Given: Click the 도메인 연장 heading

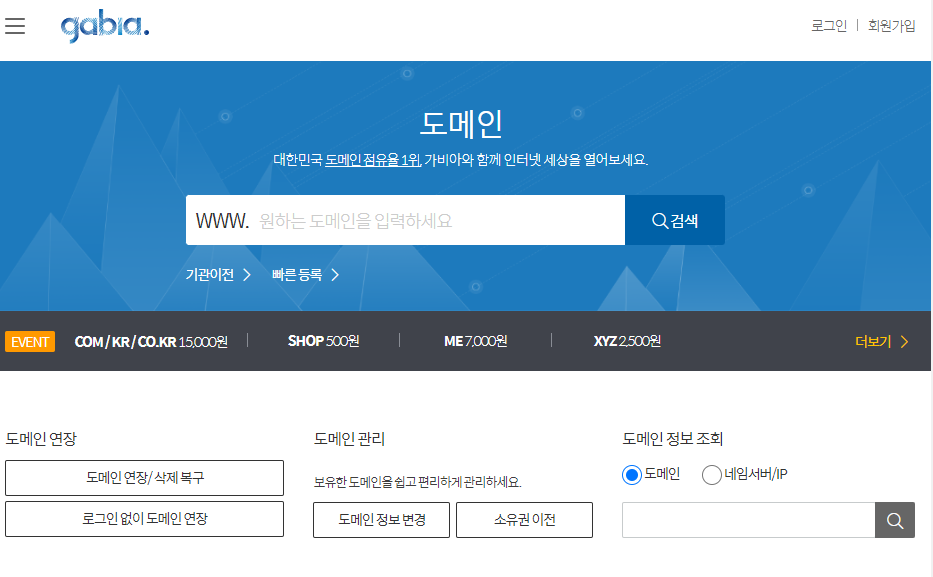Looking at the screenshot, I should [x=41, y=439].
